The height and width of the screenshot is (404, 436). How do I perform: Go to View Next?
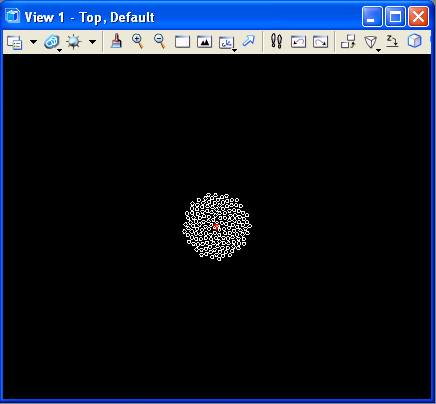320,42
